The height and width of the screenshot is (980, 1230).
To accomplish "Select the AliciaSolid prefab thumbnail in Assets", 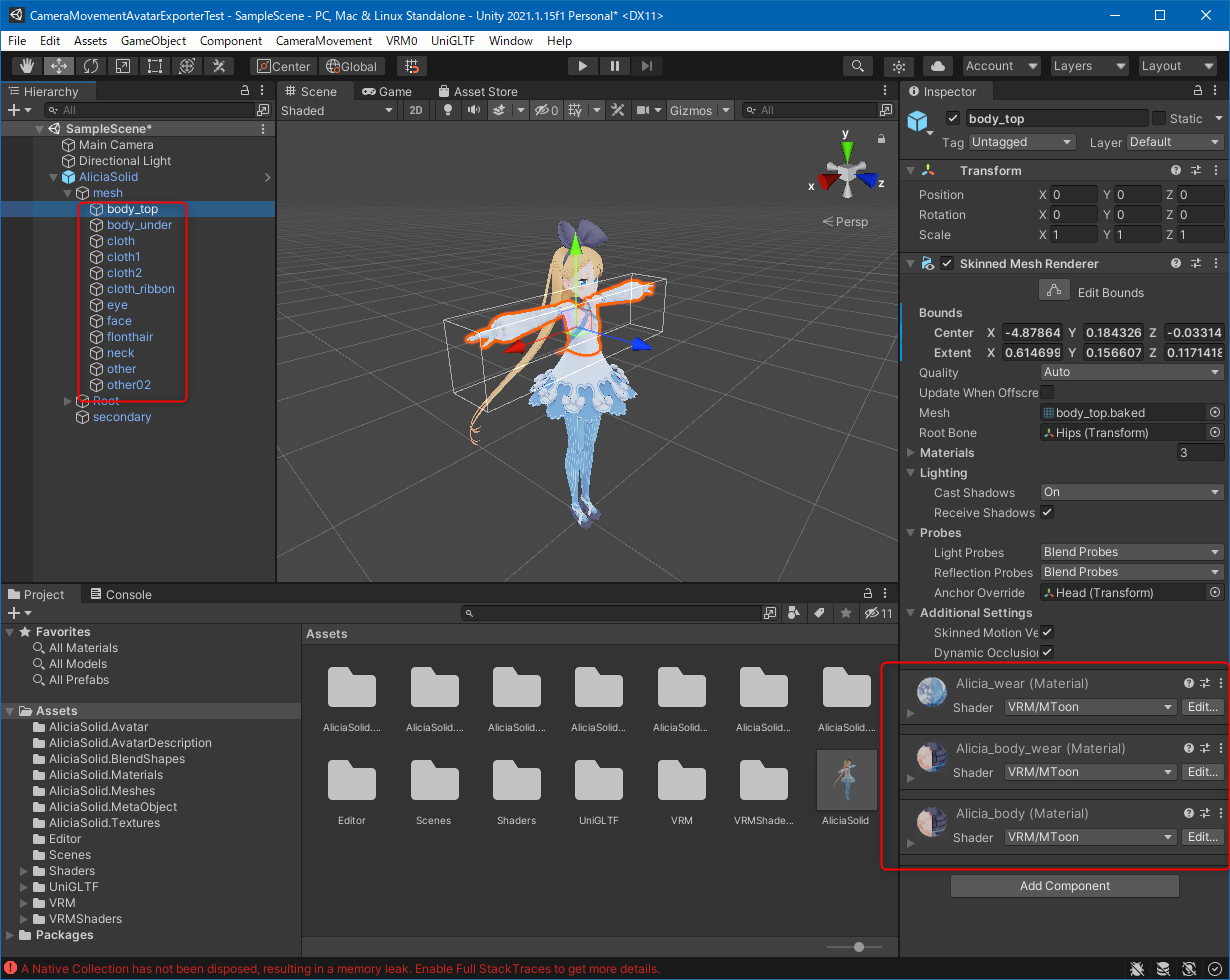I will point(846,781).
